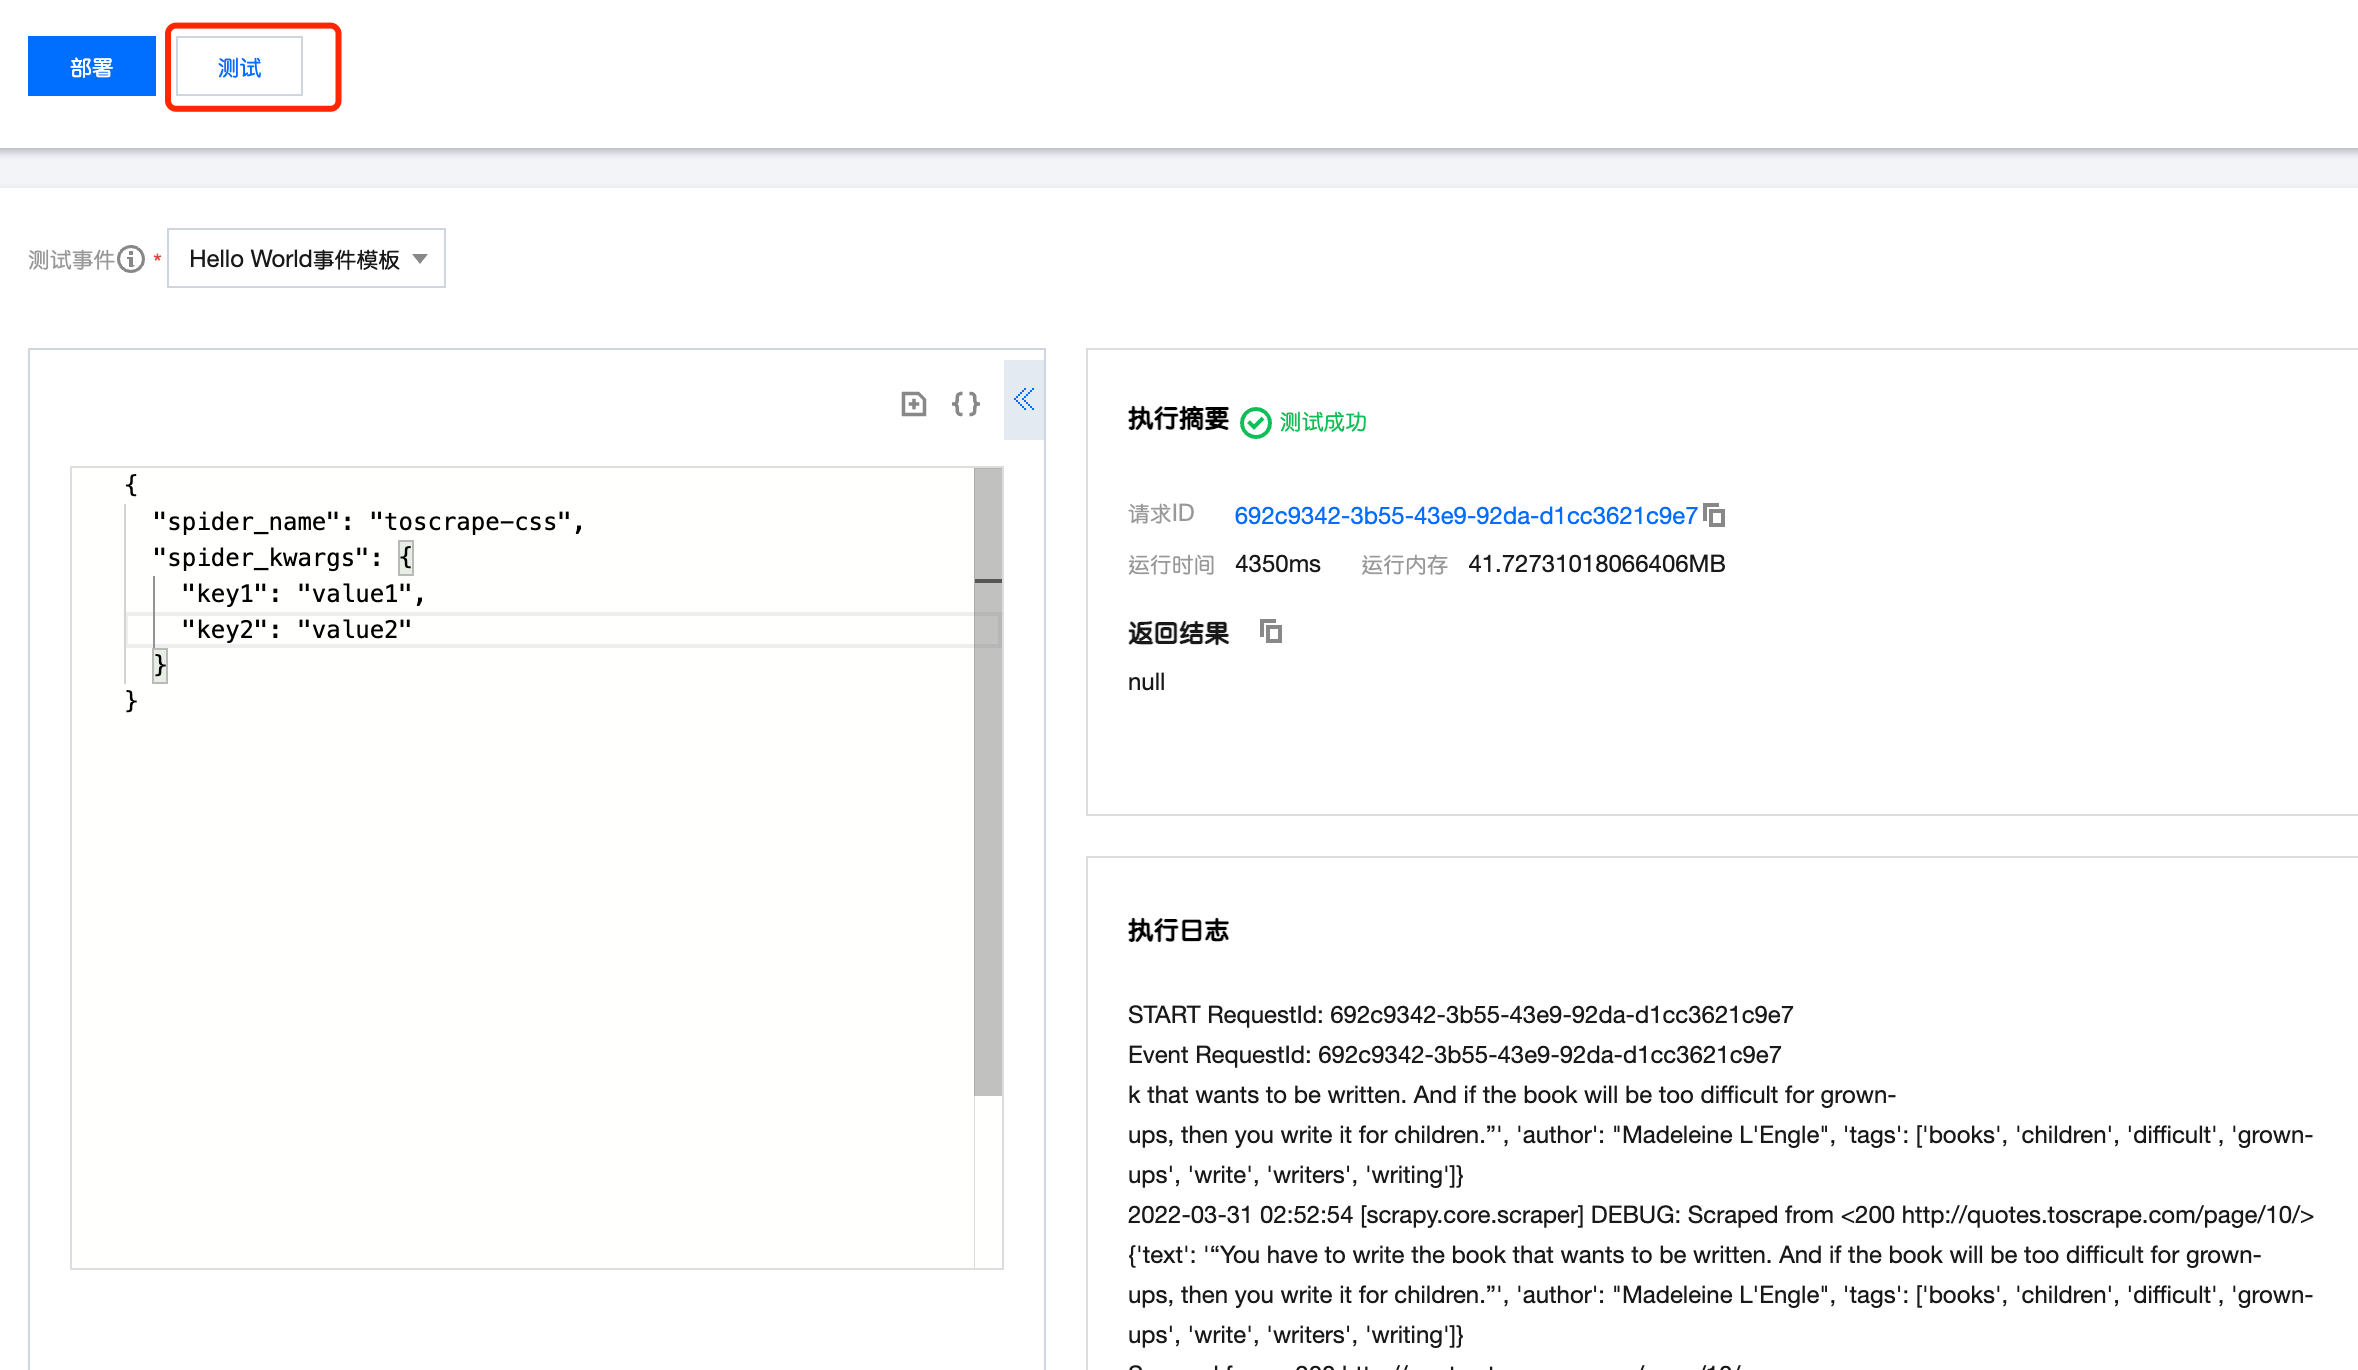Click the highlighted 测试 test button

pyautogui.click(x=237, y=66)
